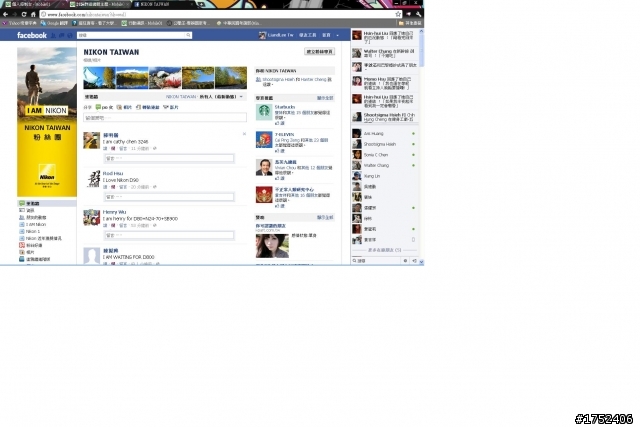Dismiss the cathy chen post with X
Viewport: 640px width, 427px height.
[x=244, y=134]
